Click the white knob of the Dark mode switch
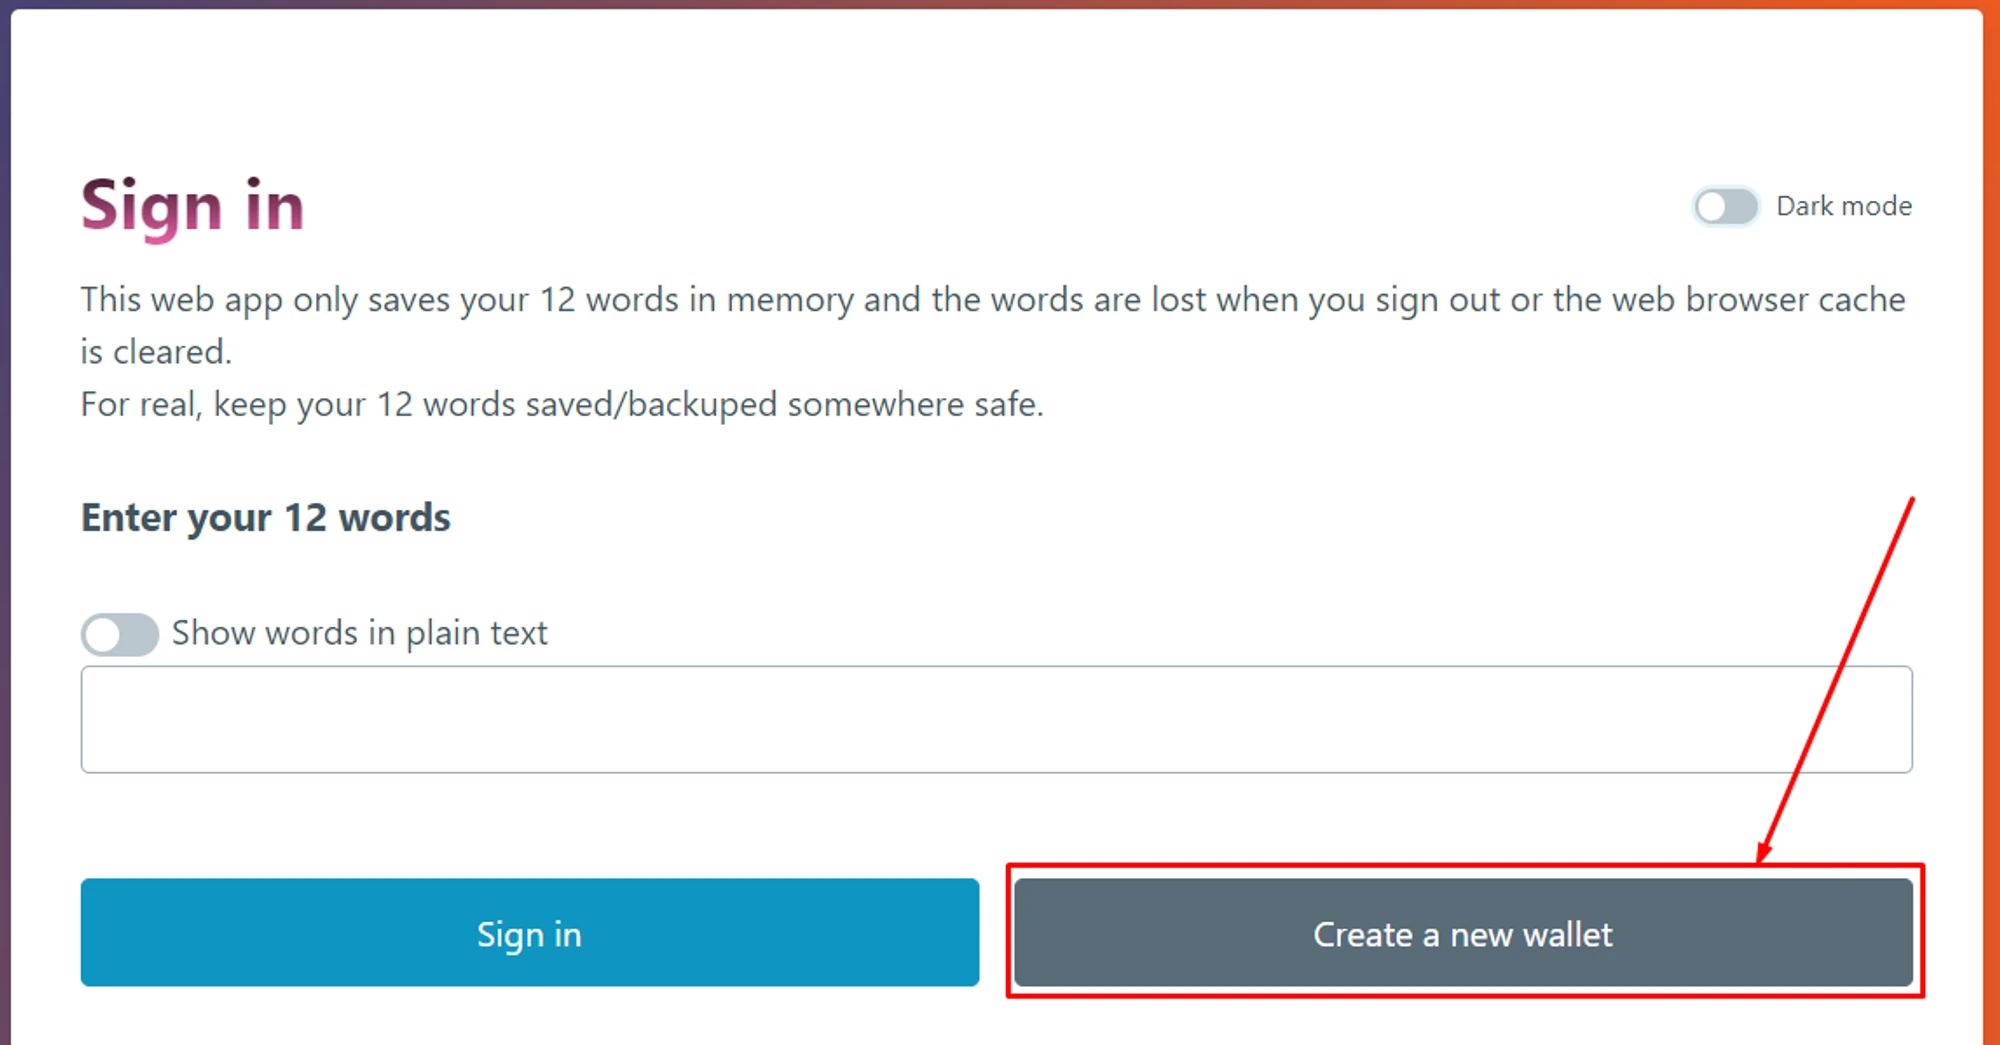Screen dimensions: 2000x1045 [1712, 207]
